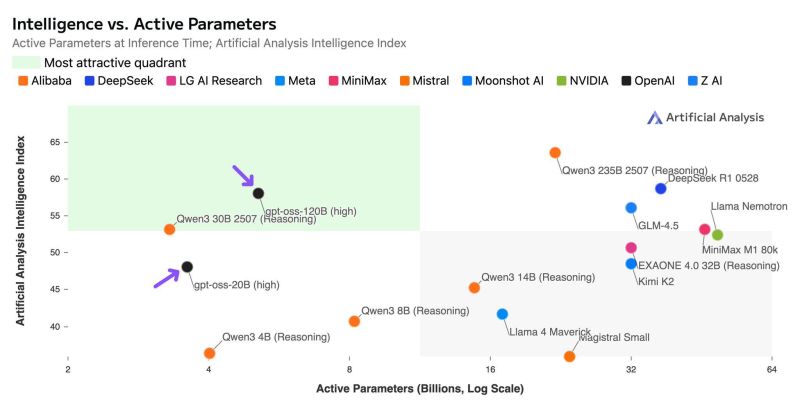Click the gpt-oss-120B (high) data point
This screenshot has width=800, height=410.
coord(258,193)
